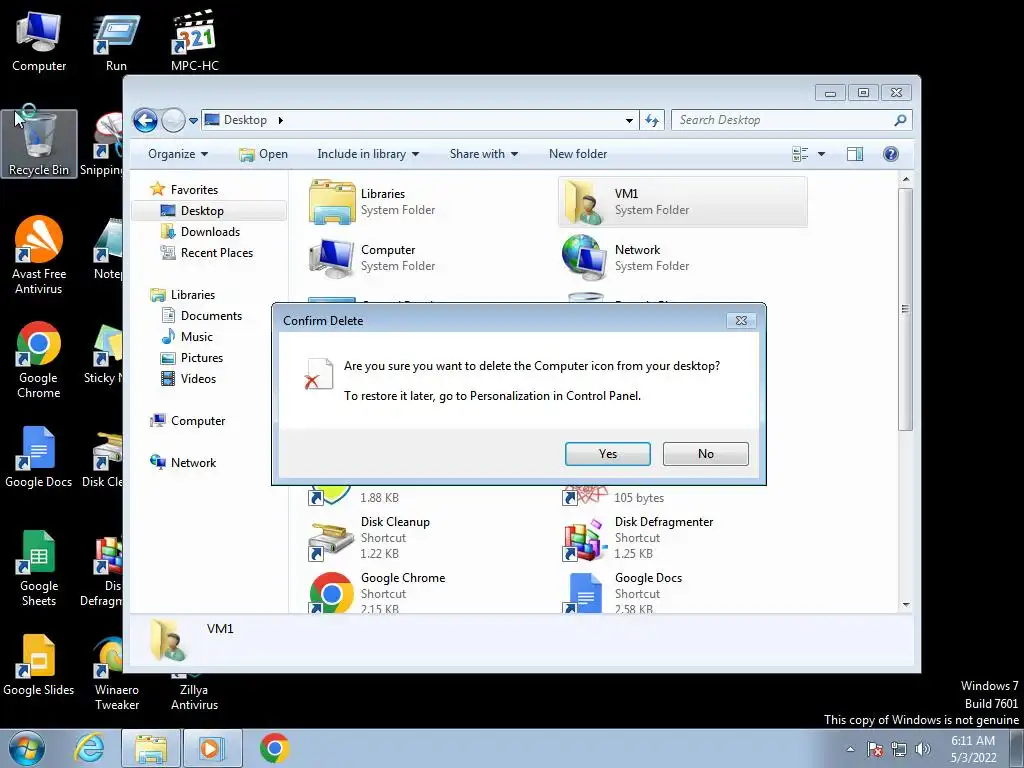The width and height of the screenshot is (1024, 768).
Task: Change view with the view icon
Action: pos(800,154)
